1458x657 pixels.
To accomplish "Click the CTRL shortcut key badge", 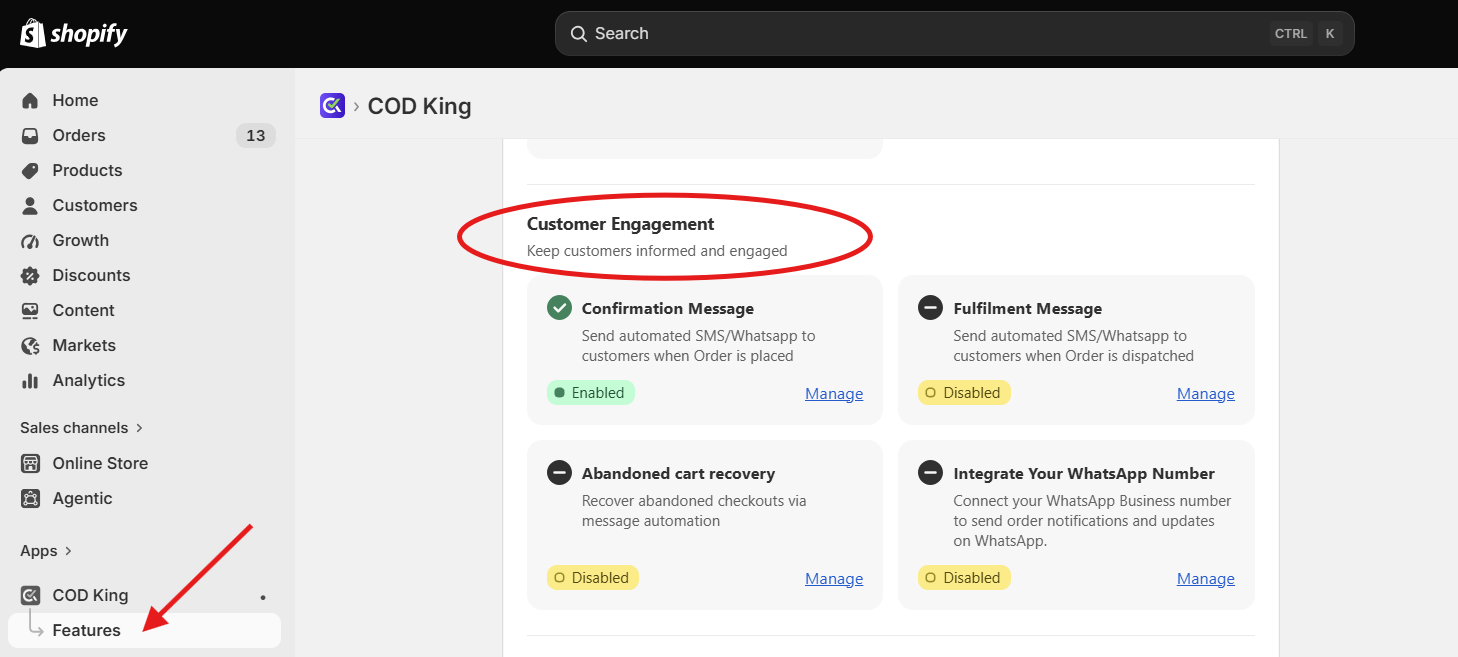I will pos(1291,34).
